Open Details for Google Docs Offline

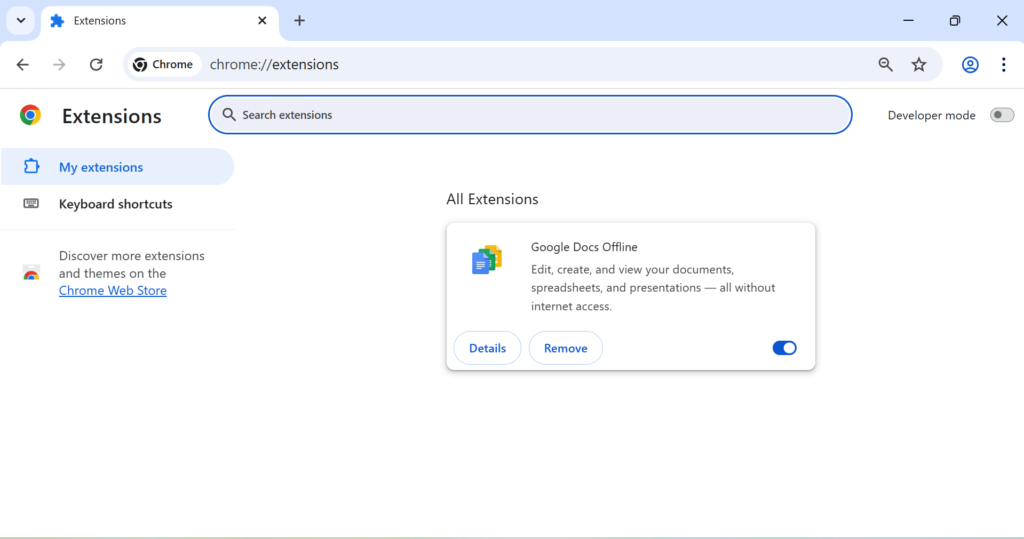coord(487,348)
